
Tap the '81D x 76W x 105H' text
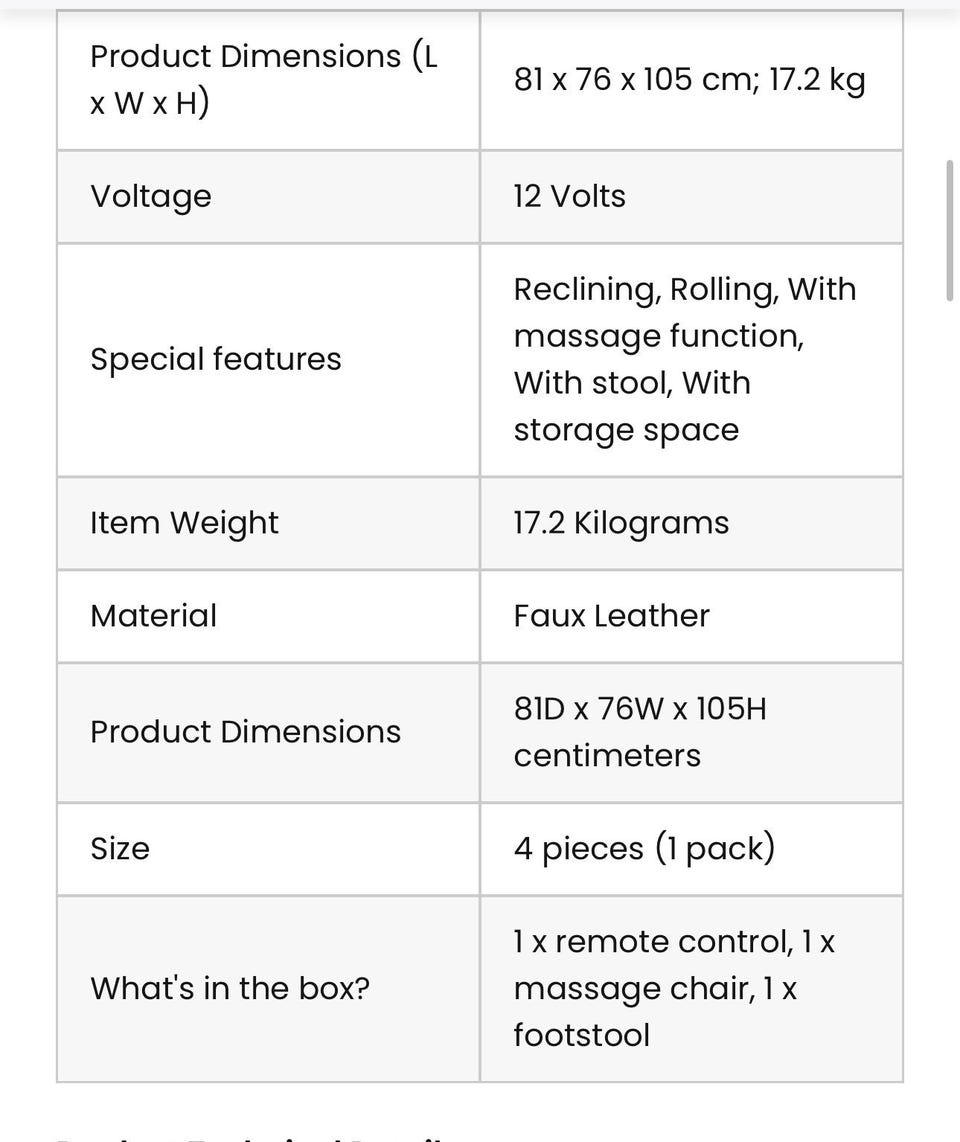(x=640, y=709)
